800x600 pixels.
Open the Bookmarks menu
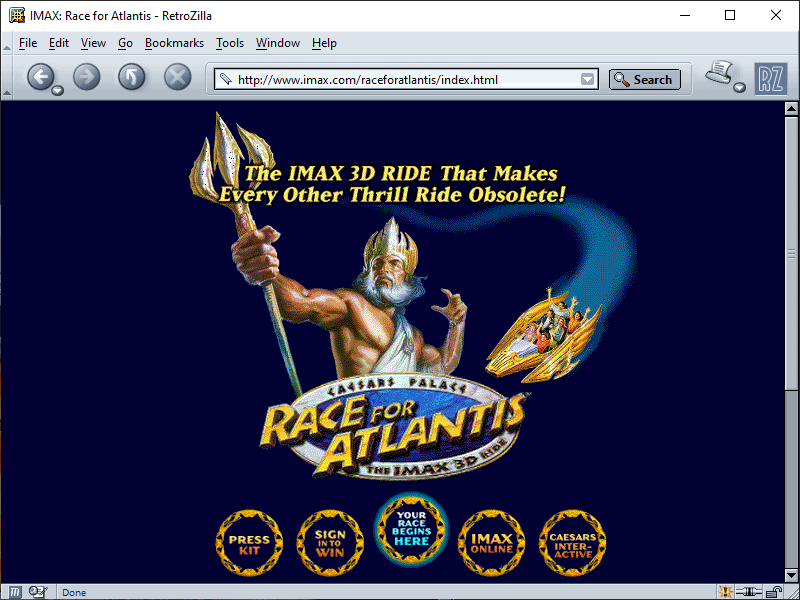174,43
